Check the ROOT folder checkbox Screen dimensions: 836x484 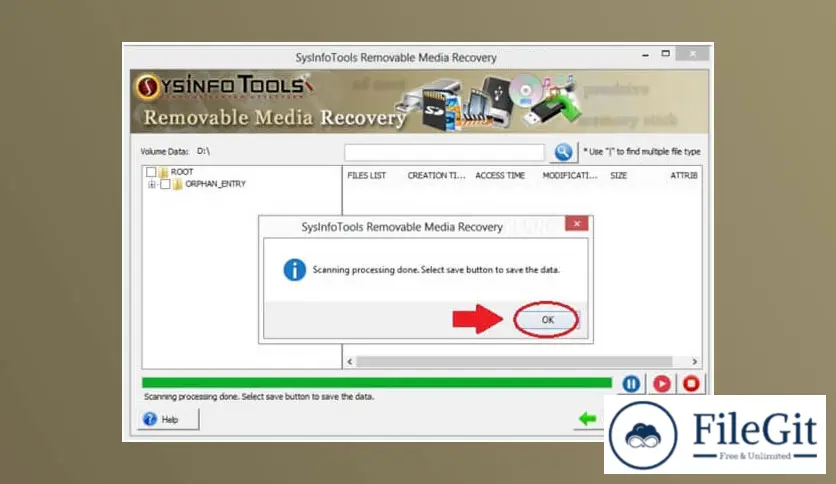coord(151,172)
